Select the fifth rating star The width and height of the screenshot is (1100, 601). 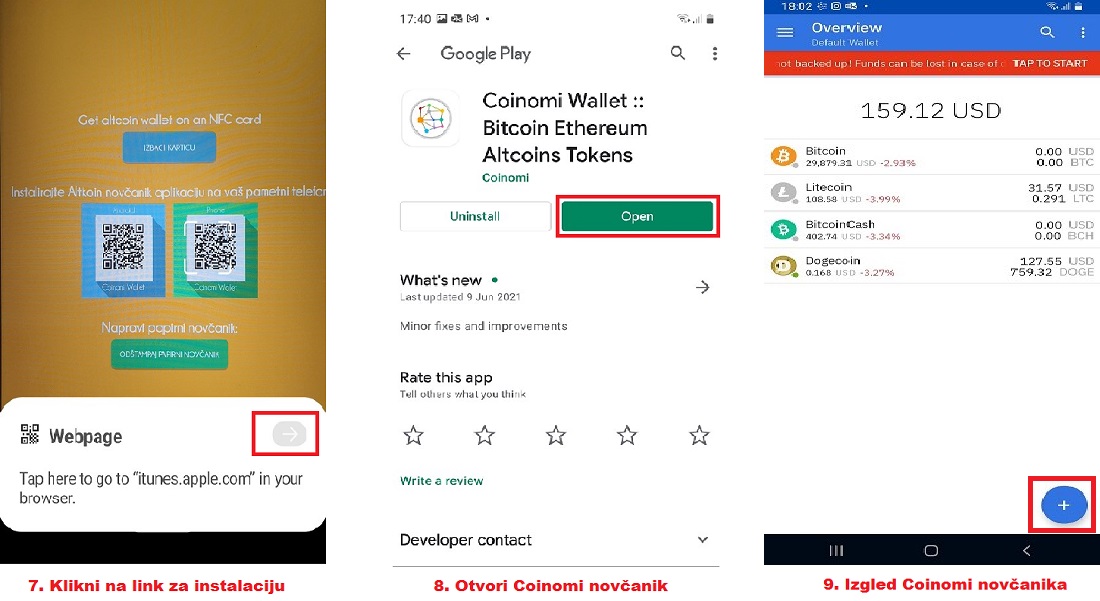coord(699,435)
